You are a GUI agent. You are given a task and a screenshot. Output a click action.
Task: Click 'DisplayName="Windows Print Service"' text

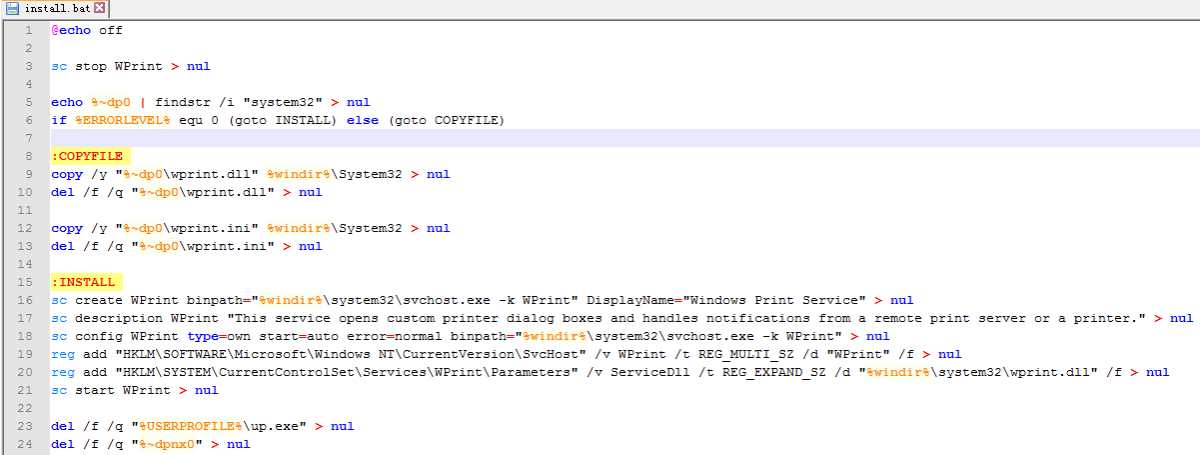[727, 300]
